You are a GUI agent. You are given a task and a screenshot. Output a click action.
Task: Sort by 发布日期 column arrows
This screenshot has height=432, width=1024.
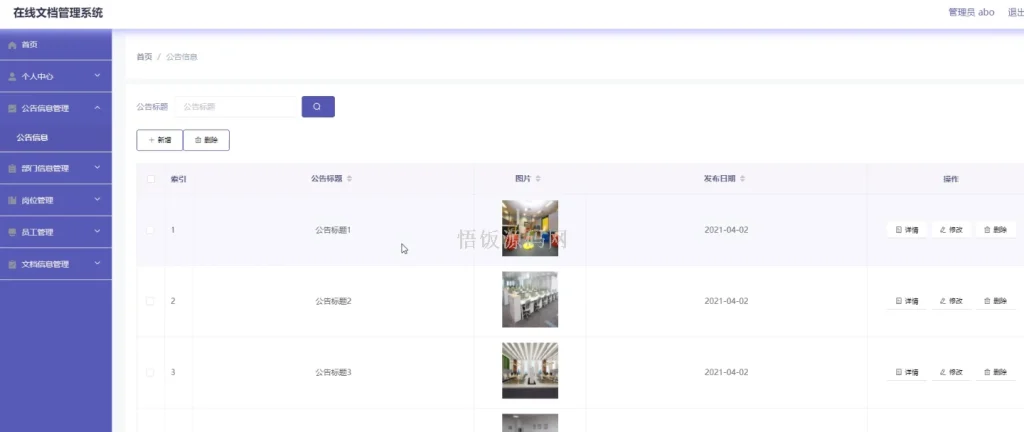point(743,179)
